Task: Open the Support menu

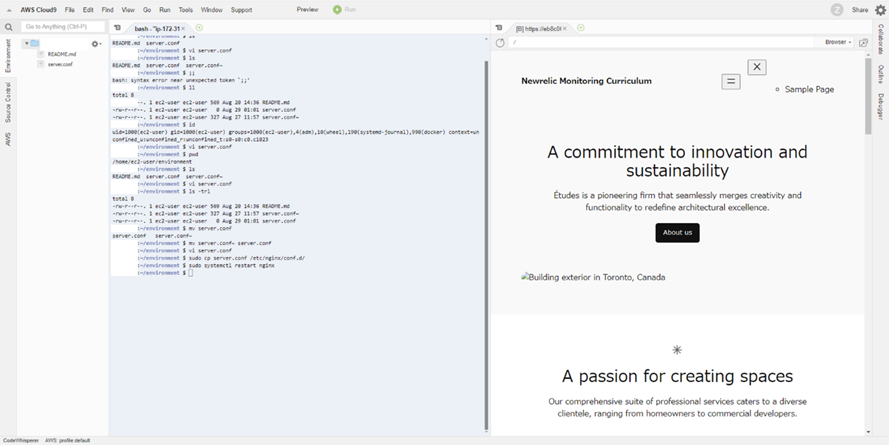Action: point(241,10)
